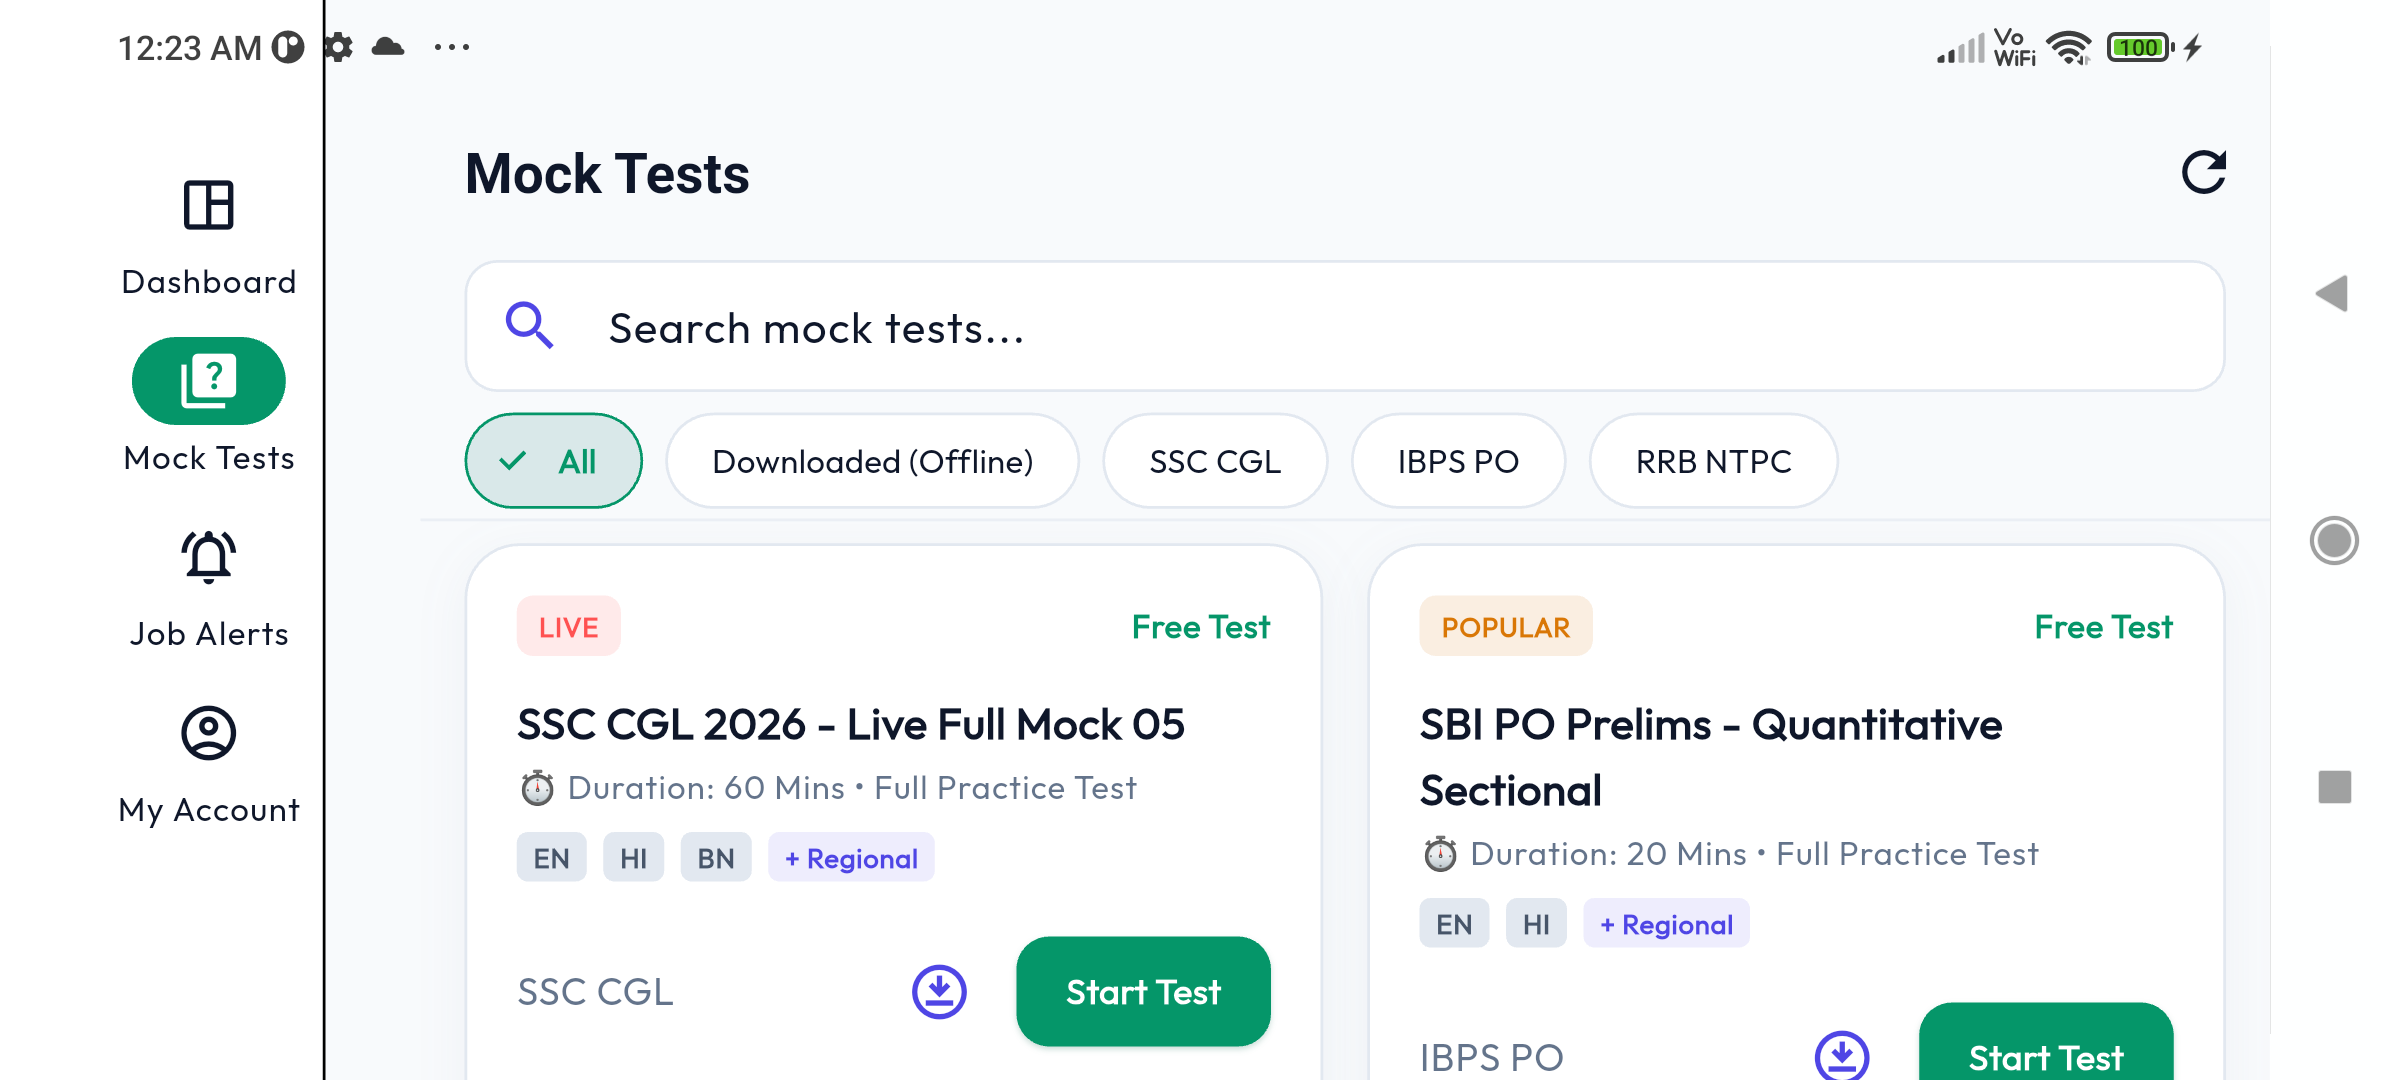
Task: Tap the Android recents square button
Action: [x=2334, y=787]
